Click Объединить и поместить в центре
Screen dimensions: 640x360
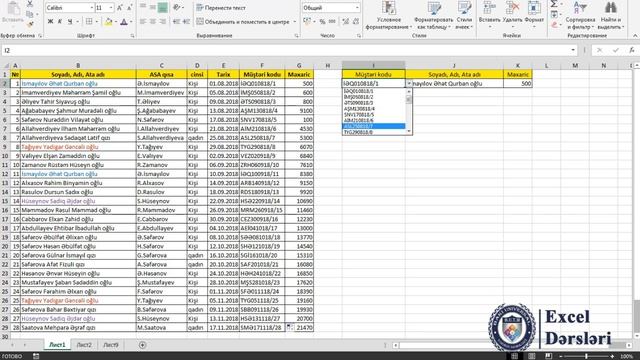point(243,22)
